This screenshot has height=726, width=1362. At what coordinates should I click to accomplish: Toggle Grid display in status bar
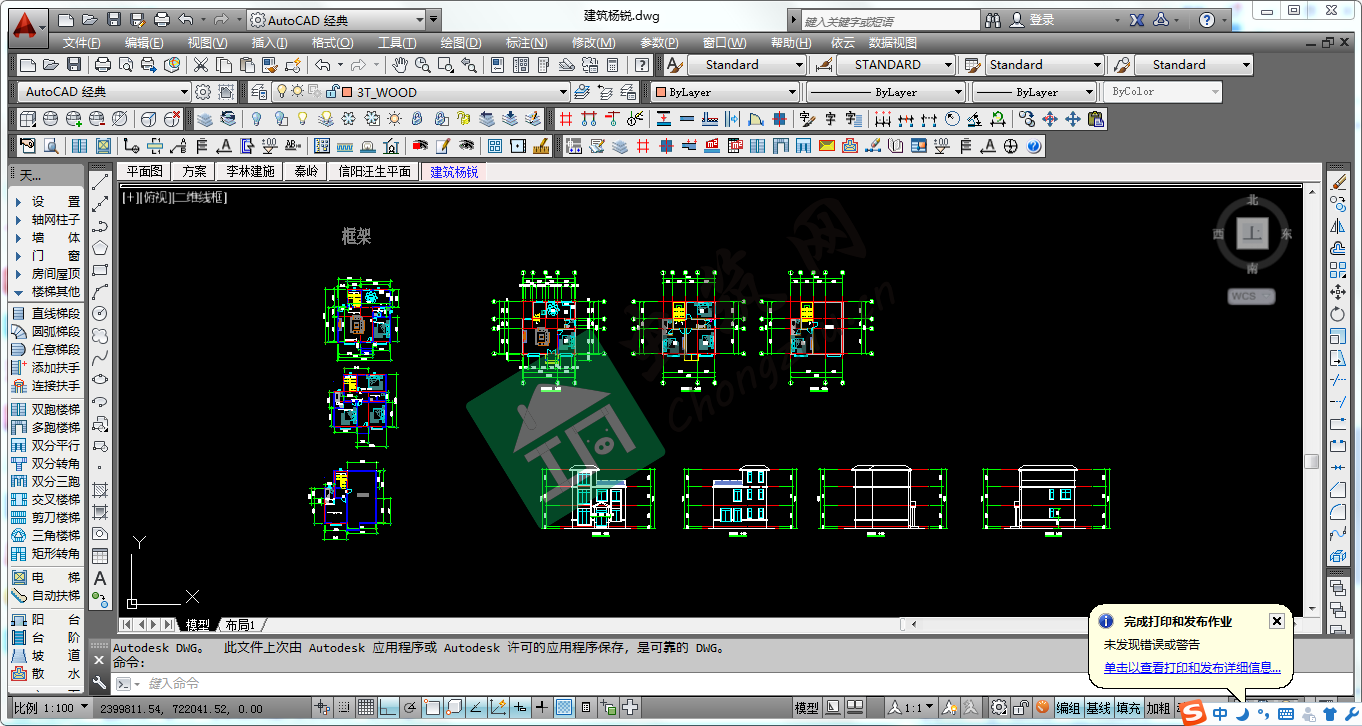367,708
